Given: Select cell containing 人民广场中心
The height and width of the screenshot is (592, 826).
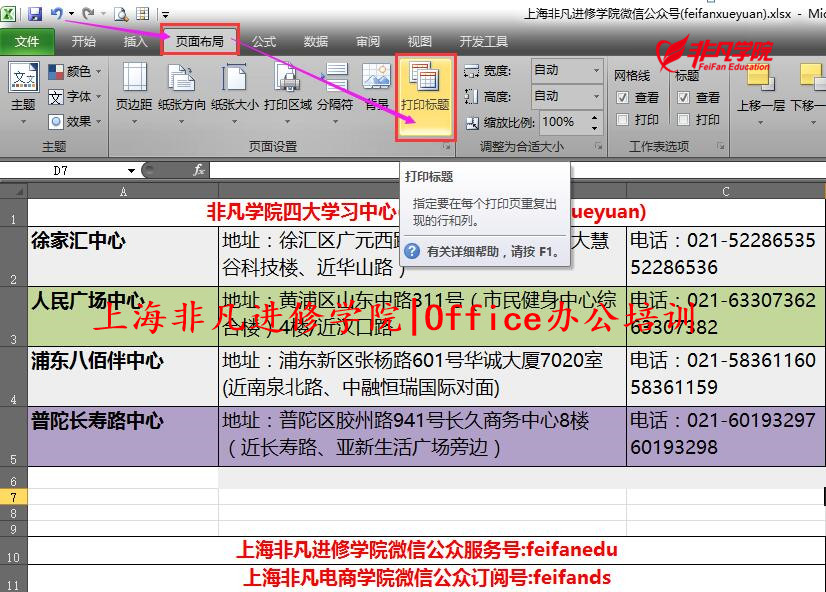Looking at the screenshot, I should pyautogui.click(x=123, y=317).
